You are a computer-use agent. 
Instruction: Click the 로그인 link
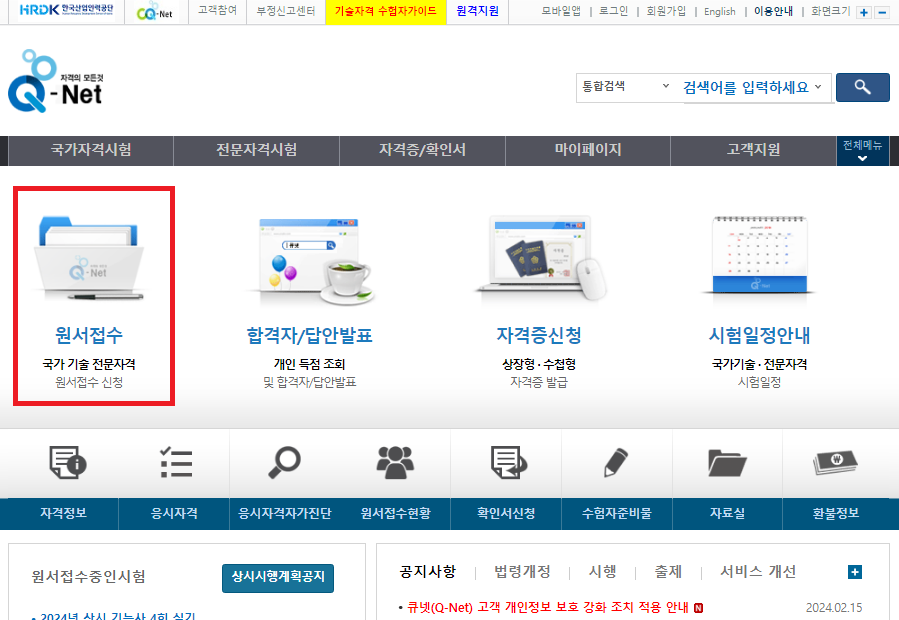612,12
